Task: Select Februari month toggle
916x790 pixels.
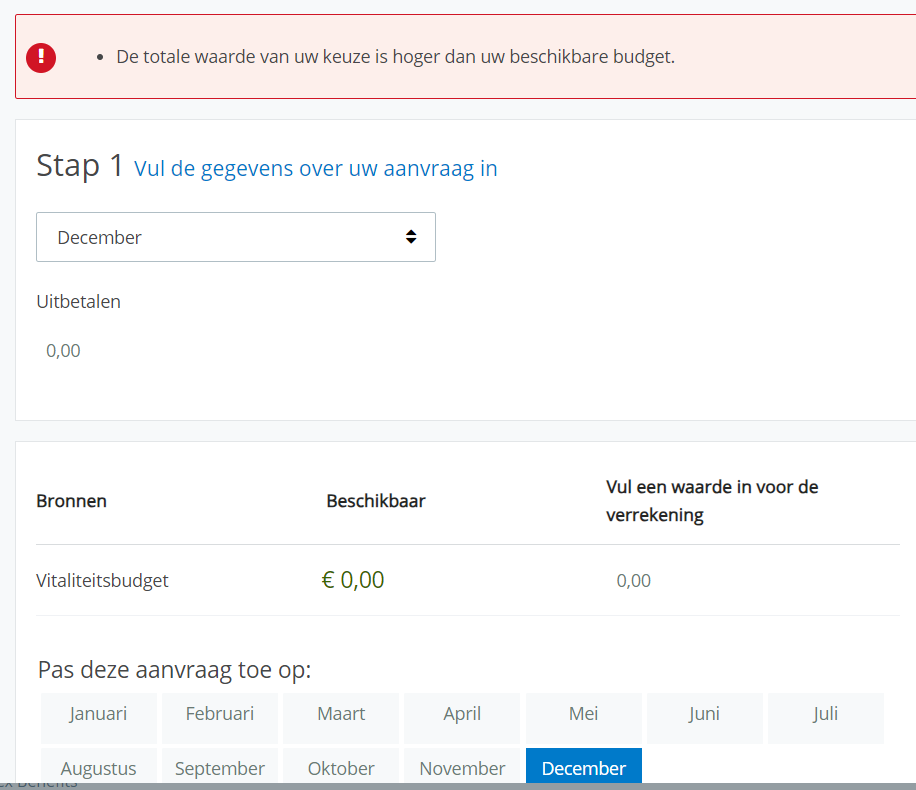Action: pos(220,714)
